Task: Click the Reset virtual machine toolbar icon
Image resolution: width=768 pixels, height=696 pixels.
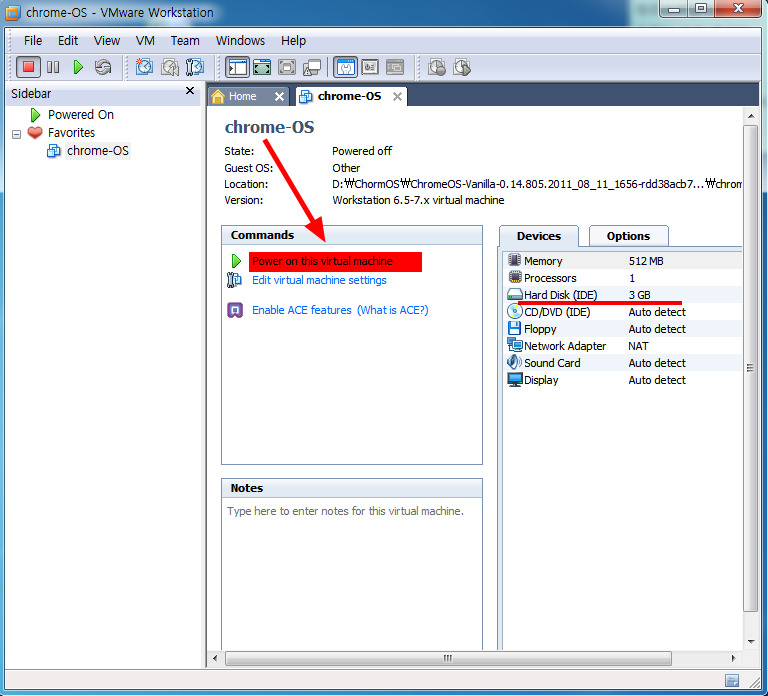Action: (x=102, y=67)
